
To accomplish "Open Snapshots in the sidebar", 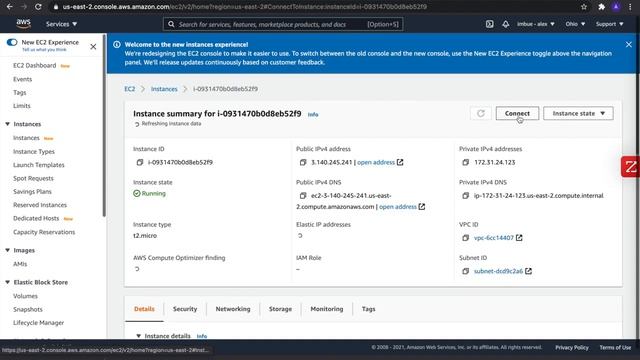I will [x=28, y=309].
